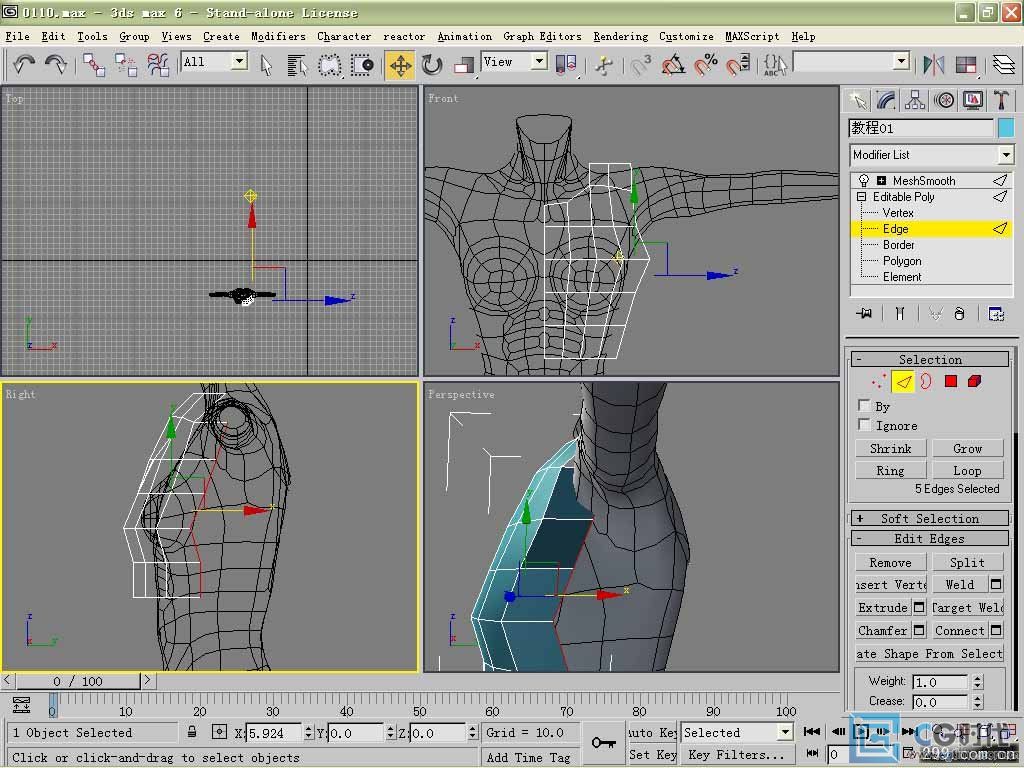Collapse the Selection rollout

[x=930, y=359]
